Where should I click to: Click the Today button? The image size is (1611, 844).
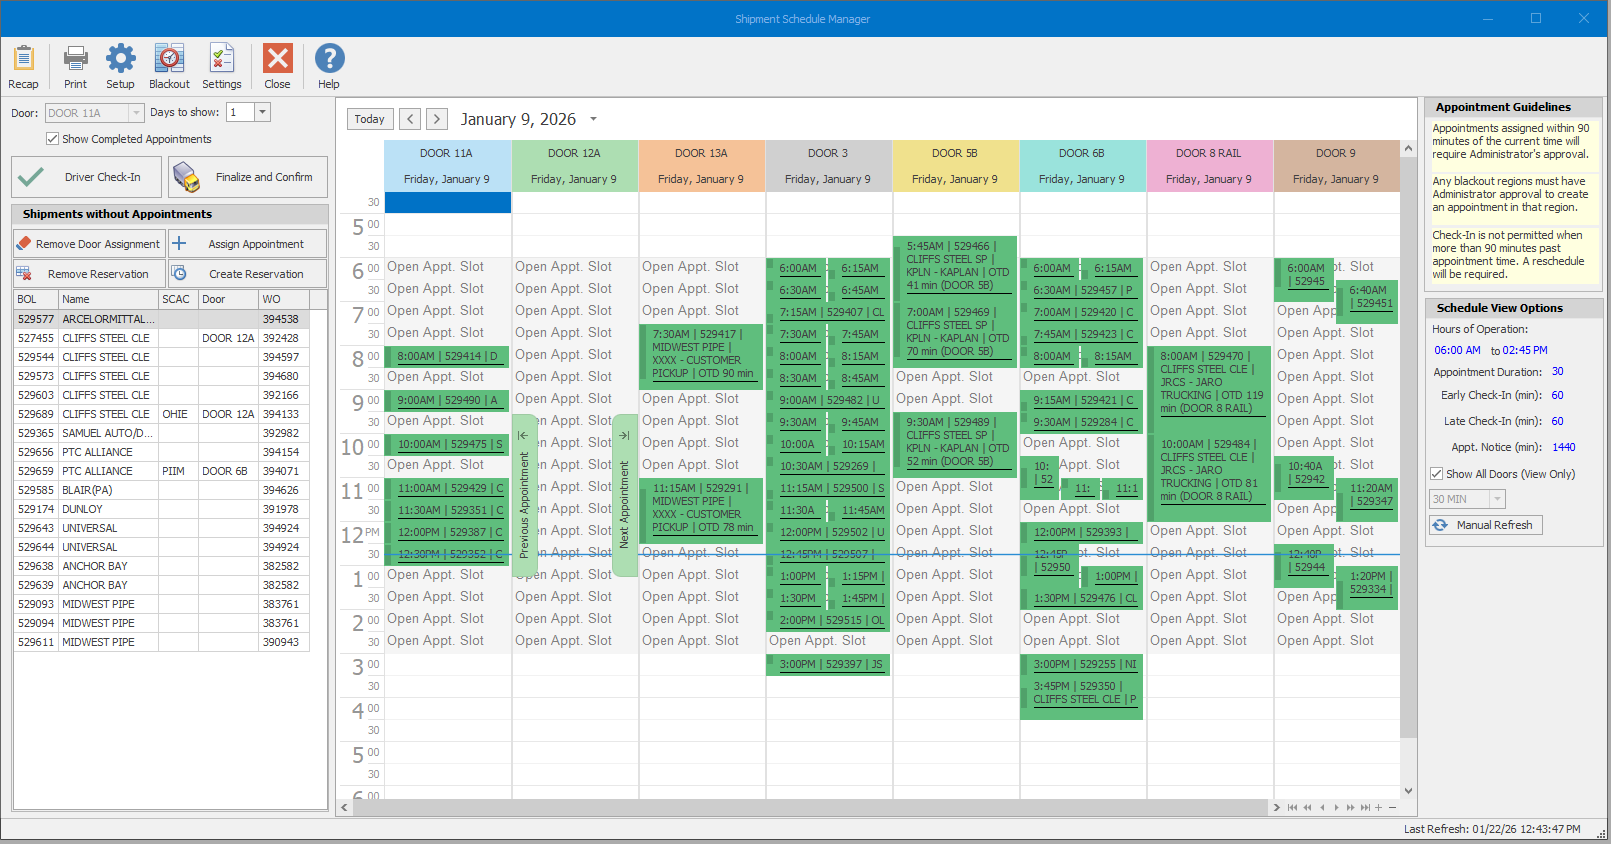369,119
